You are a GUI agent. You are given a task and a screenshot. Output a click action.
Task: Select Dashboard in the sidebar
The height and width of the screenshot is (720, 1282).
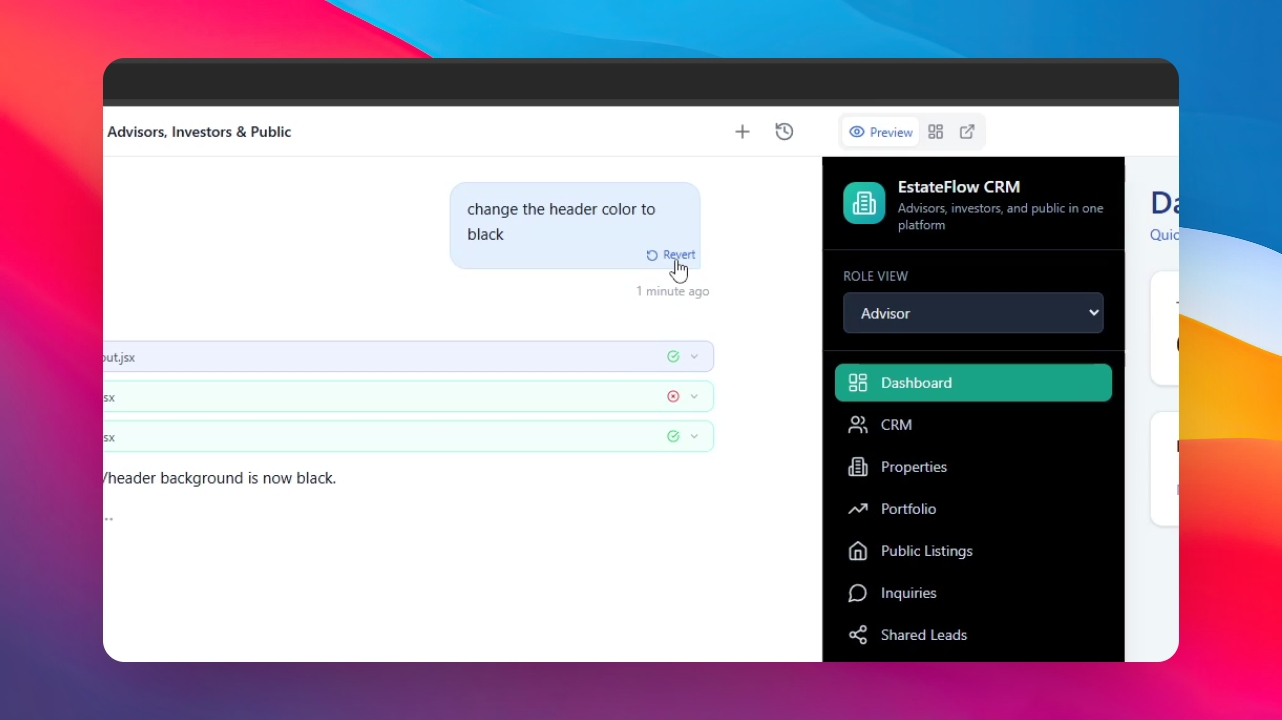[973, 383]
